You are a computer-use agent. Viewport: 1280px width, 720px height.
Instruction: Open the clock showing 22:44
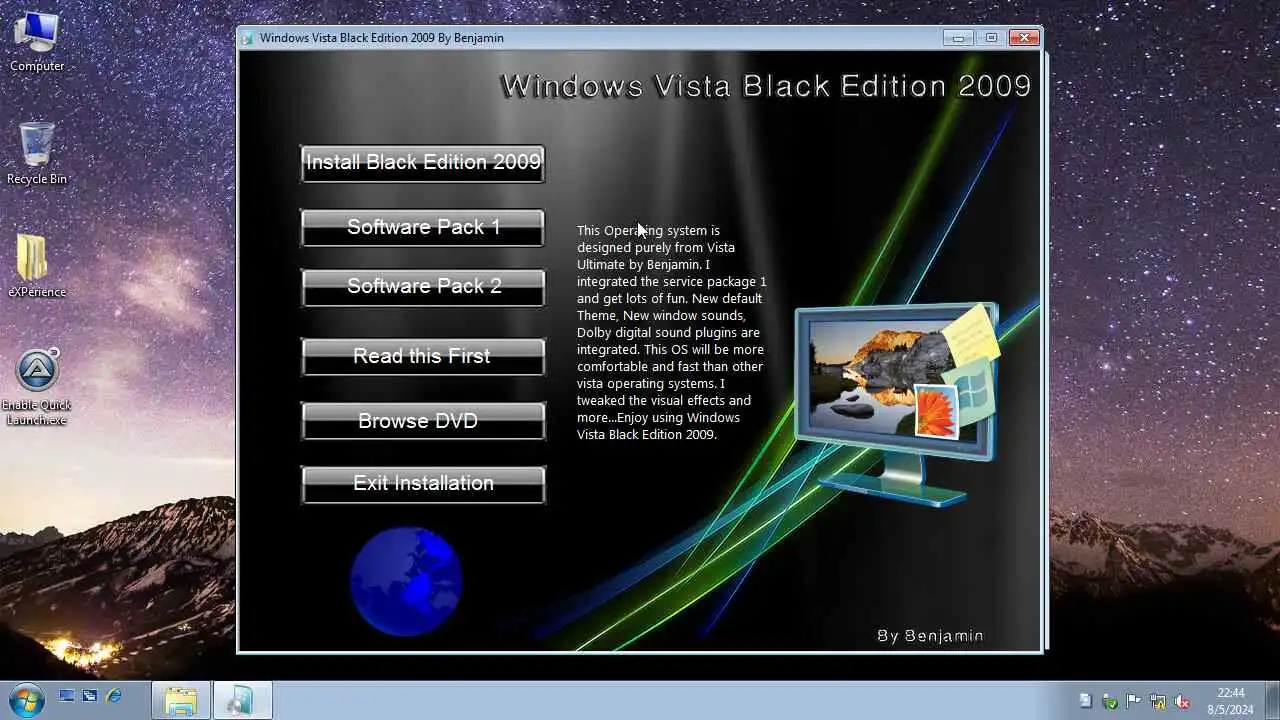click(1231, 701)
